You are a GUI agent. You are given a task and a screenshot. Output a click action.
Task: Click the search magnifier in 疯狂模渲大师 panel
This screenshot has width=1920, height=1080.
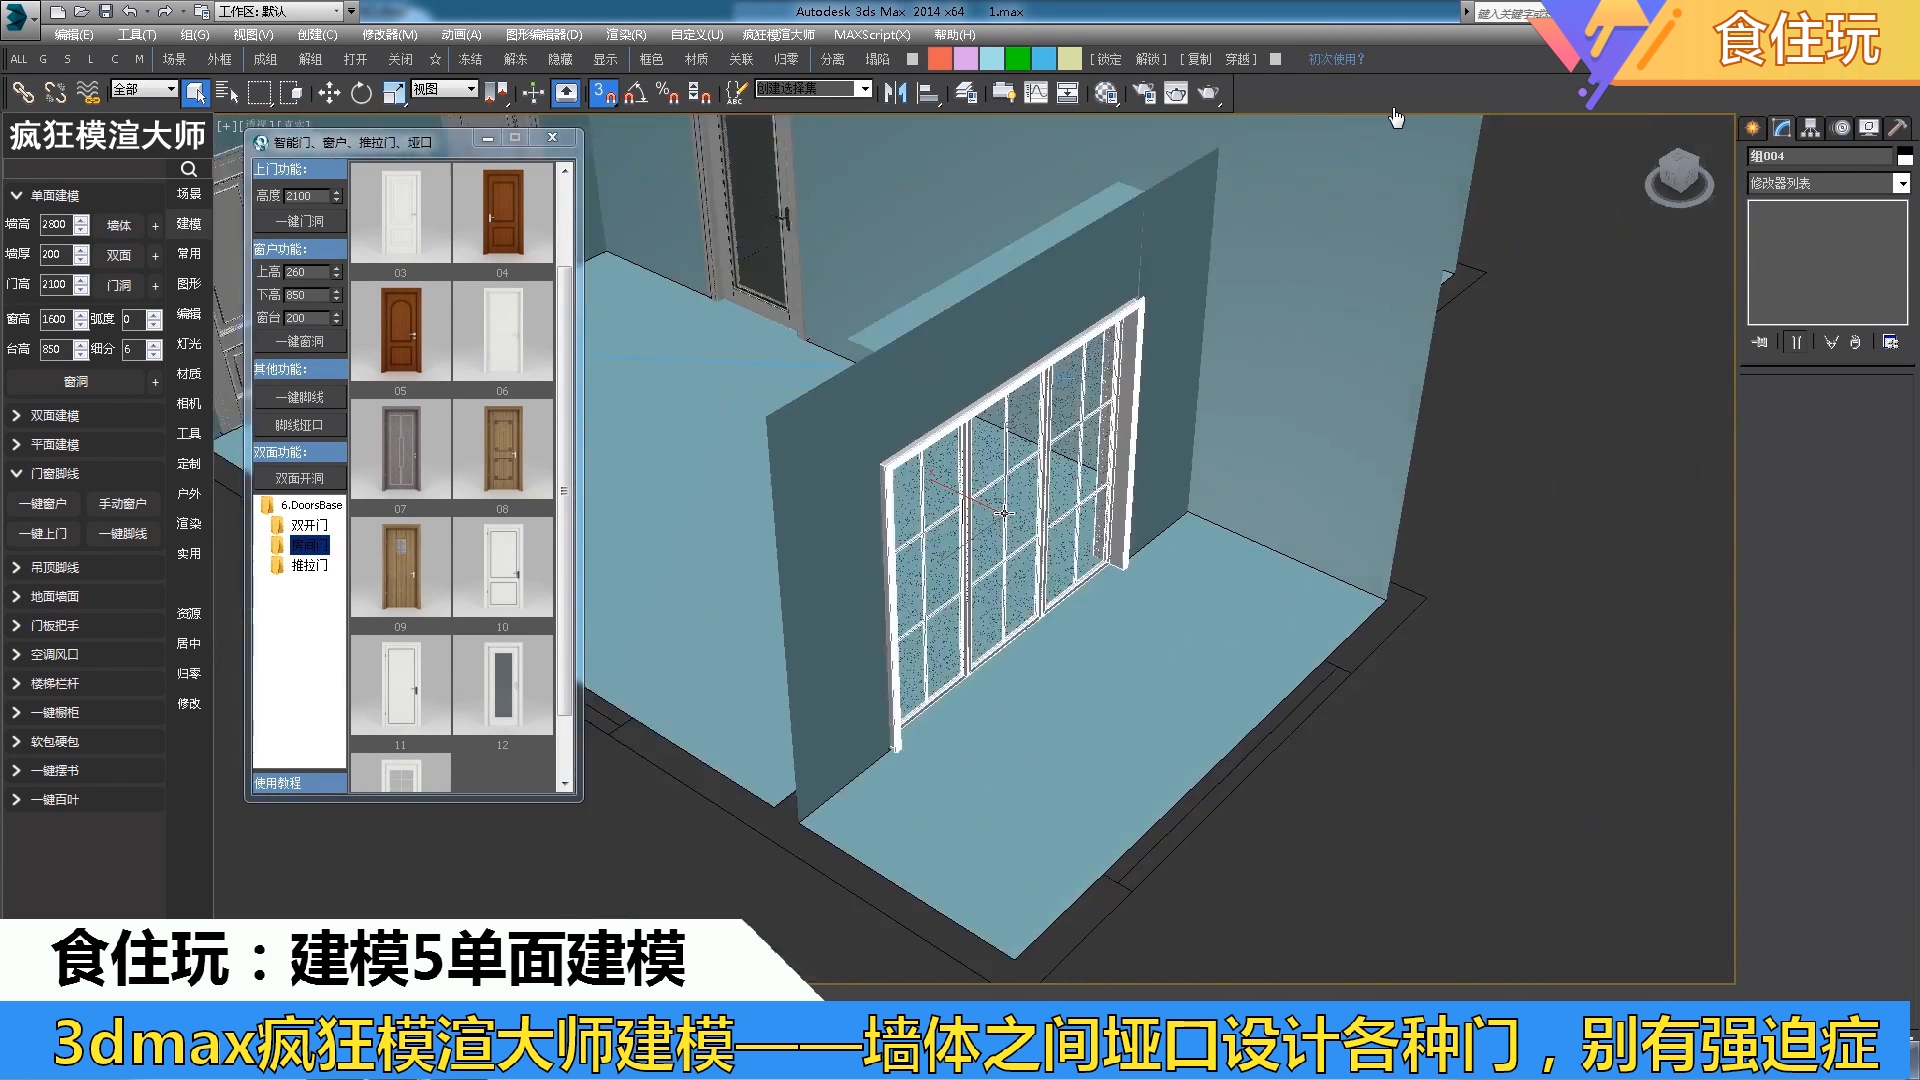point(188,169)
